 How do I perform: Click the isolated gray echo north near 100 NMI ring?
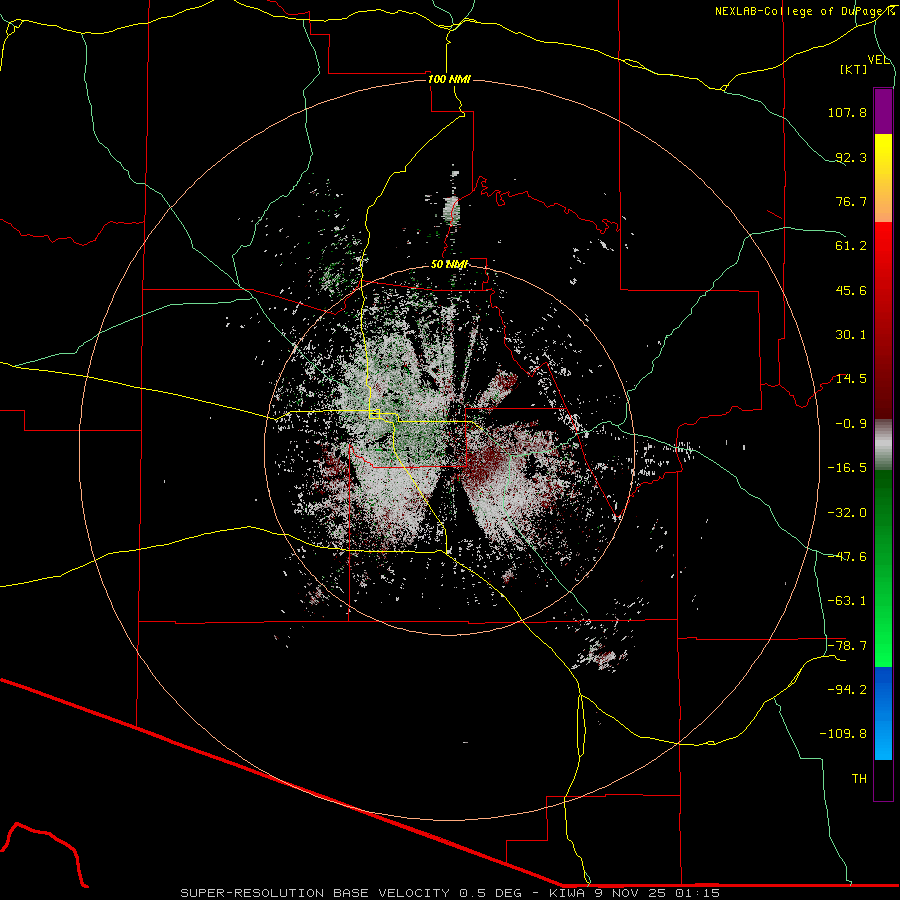452,209
